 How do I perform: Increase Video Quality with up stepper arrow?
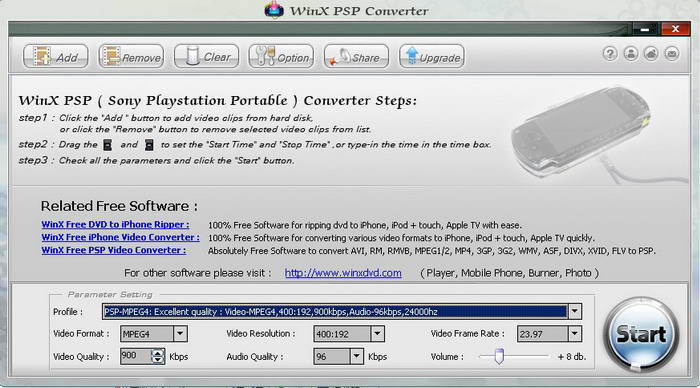click(158, 353)
